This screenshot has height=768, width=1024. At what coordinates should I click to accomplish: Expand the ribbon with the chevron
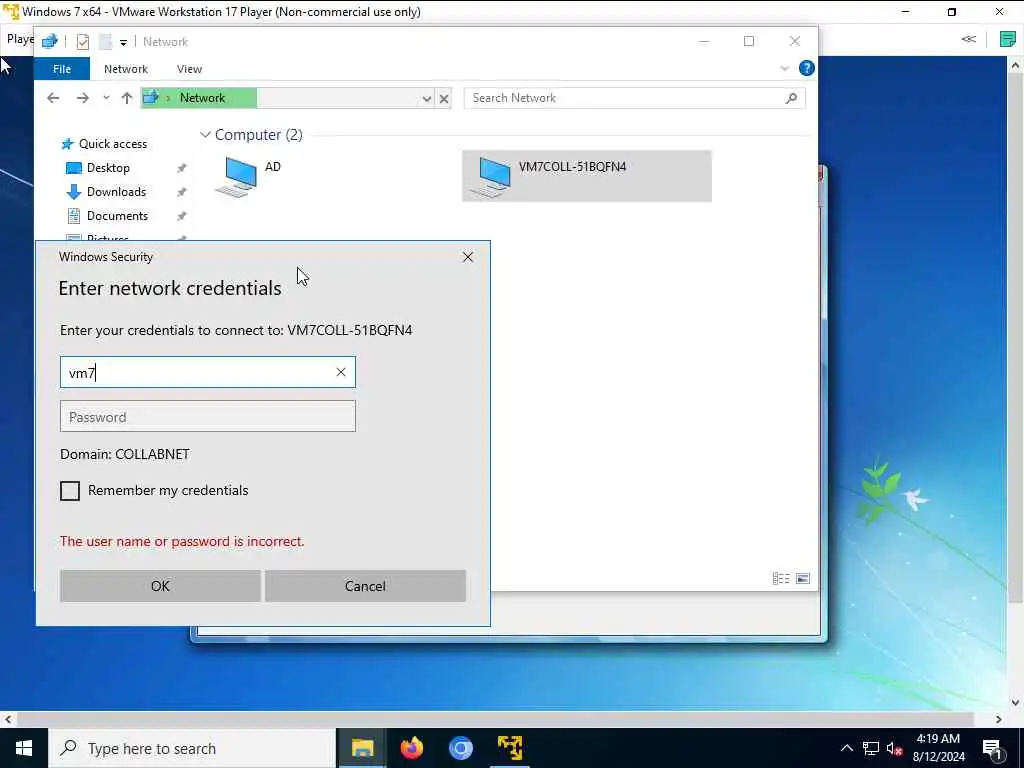784,69
